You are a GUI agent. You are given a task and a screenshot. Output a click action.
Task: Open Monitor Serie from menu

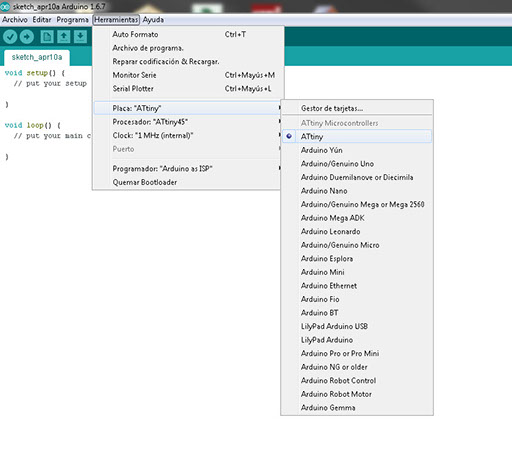click(188, 75)
